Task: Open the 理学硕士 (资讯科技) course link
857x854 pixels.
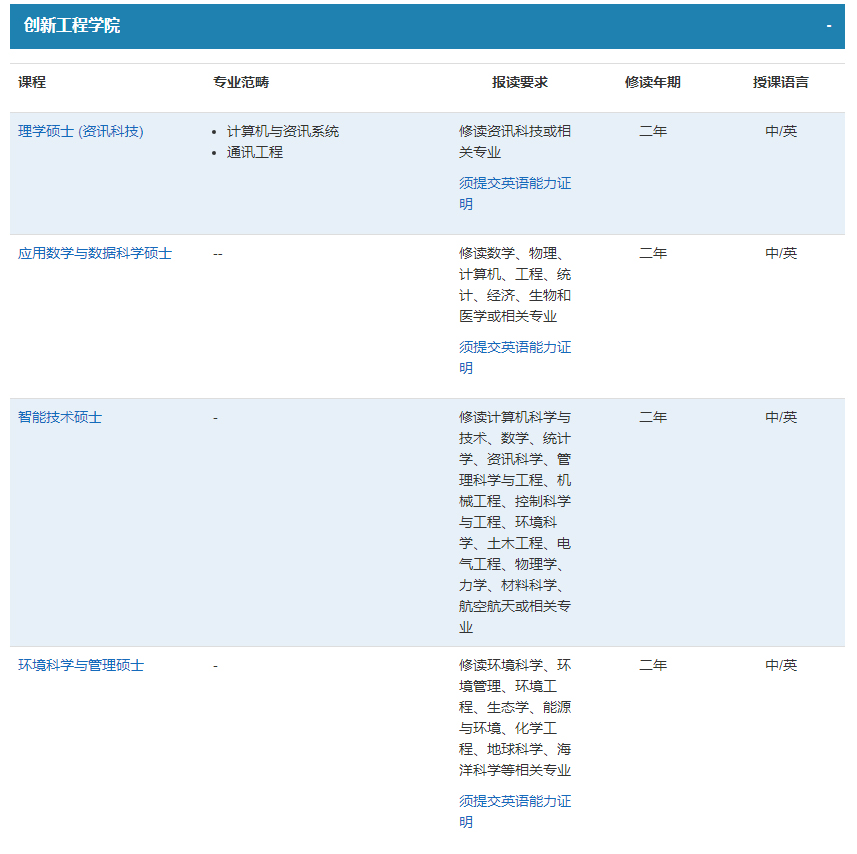Action: coord(81,131)
